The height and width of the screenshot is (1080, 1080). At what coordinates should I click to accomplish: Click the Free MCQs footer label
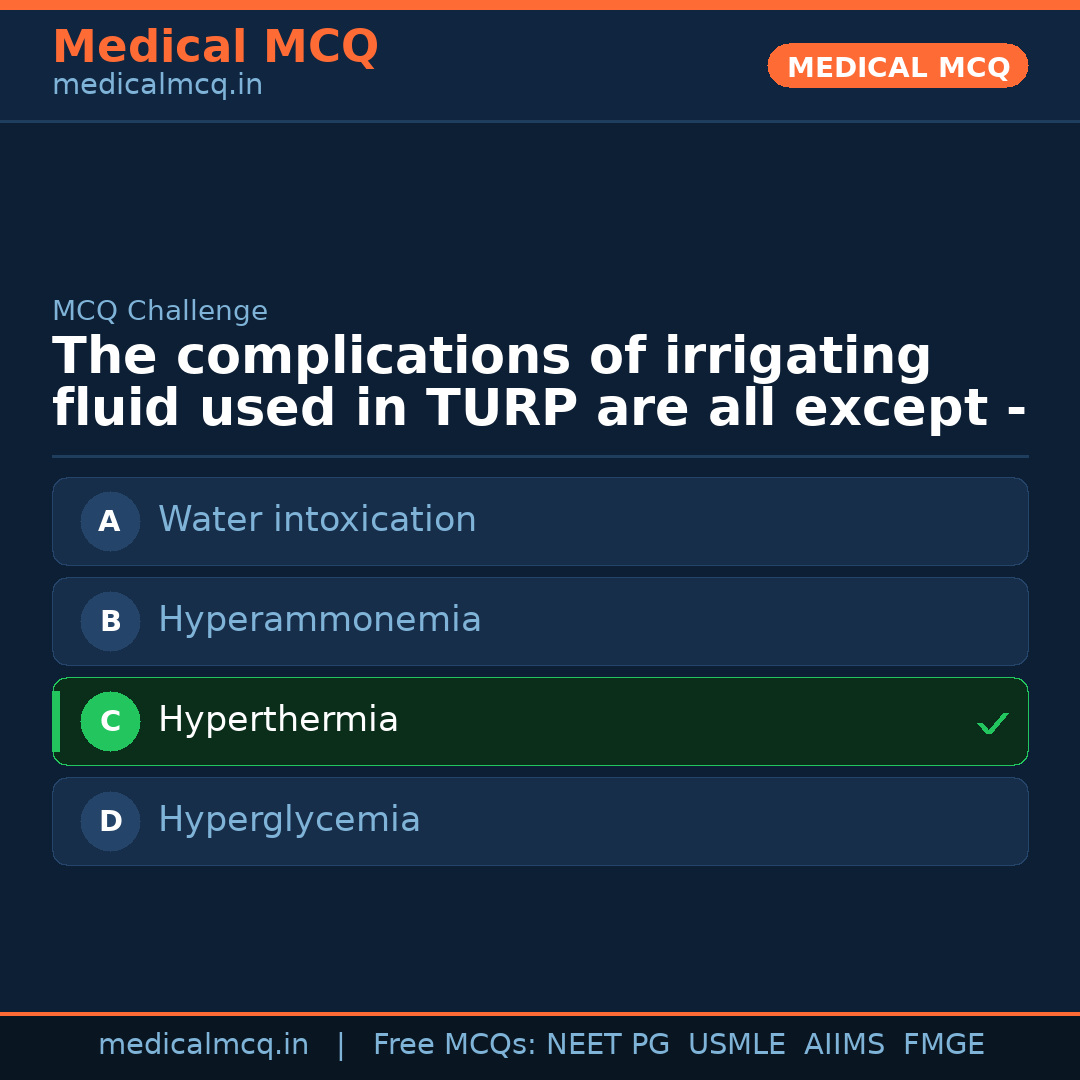(x=454, y=1045)
